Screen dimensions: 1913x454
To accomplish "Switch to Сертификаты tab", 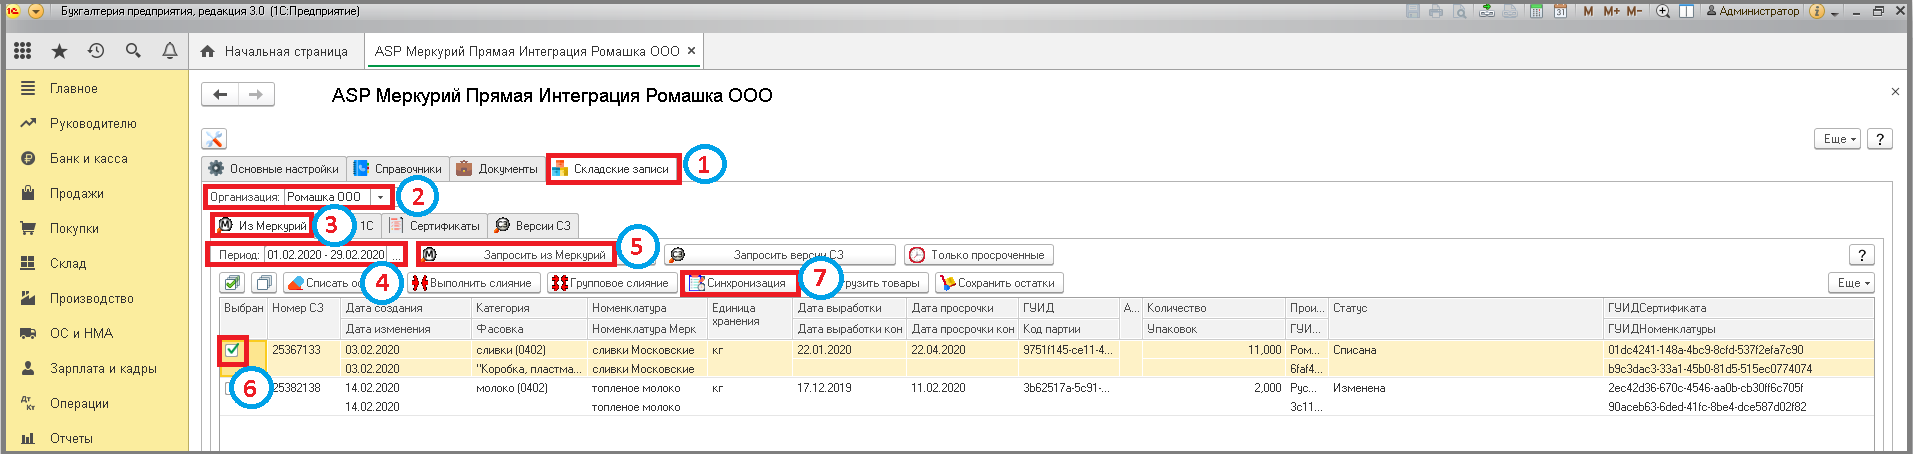I will pos(435,226).
